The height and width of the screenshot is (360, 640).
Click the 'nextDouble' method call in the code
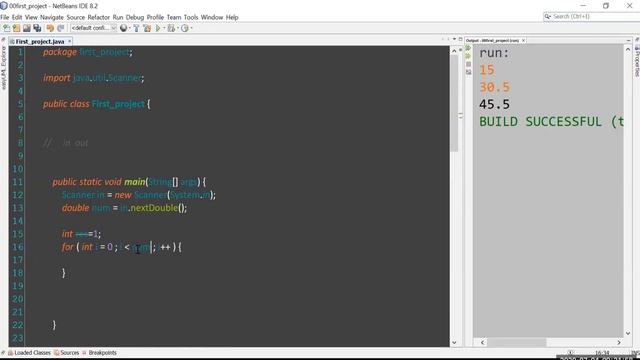click(x=154, y=208)
